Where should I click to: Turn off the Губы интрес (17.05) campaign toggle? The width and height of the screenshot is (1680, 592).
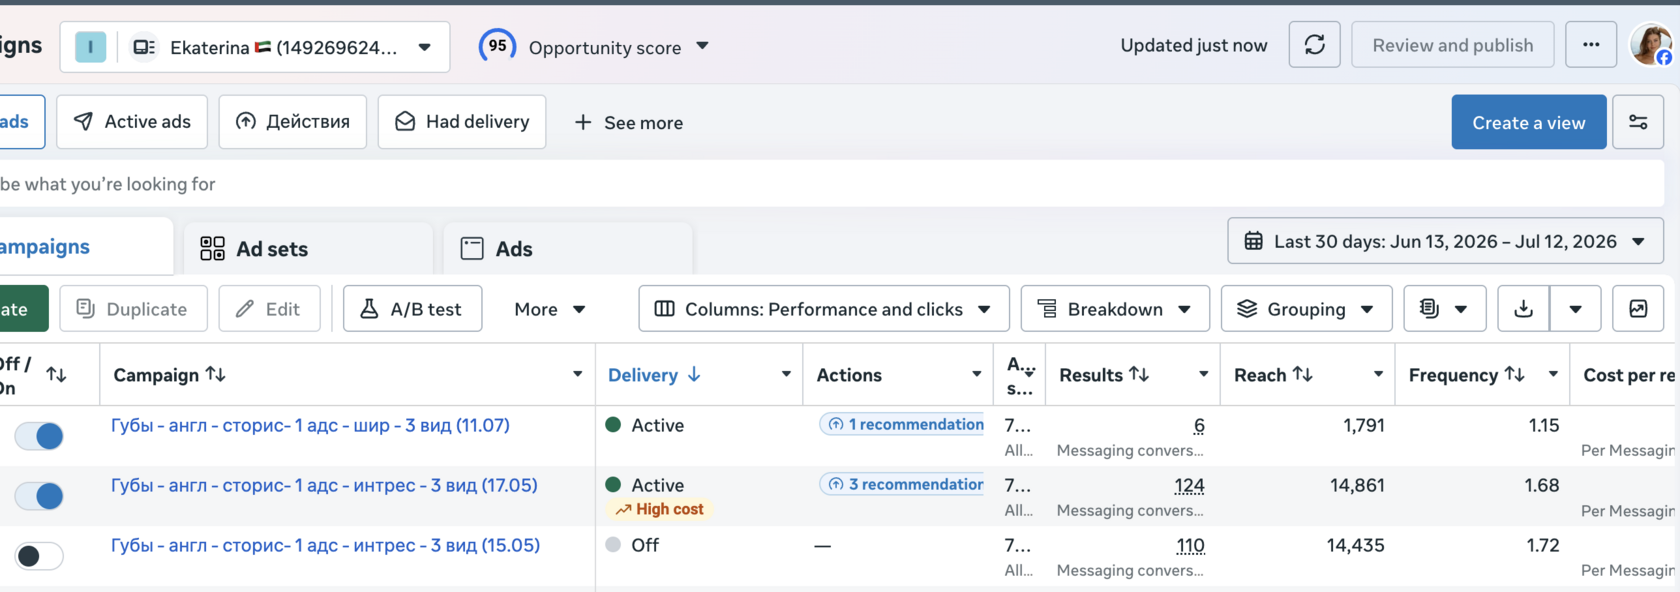[39, 496]
